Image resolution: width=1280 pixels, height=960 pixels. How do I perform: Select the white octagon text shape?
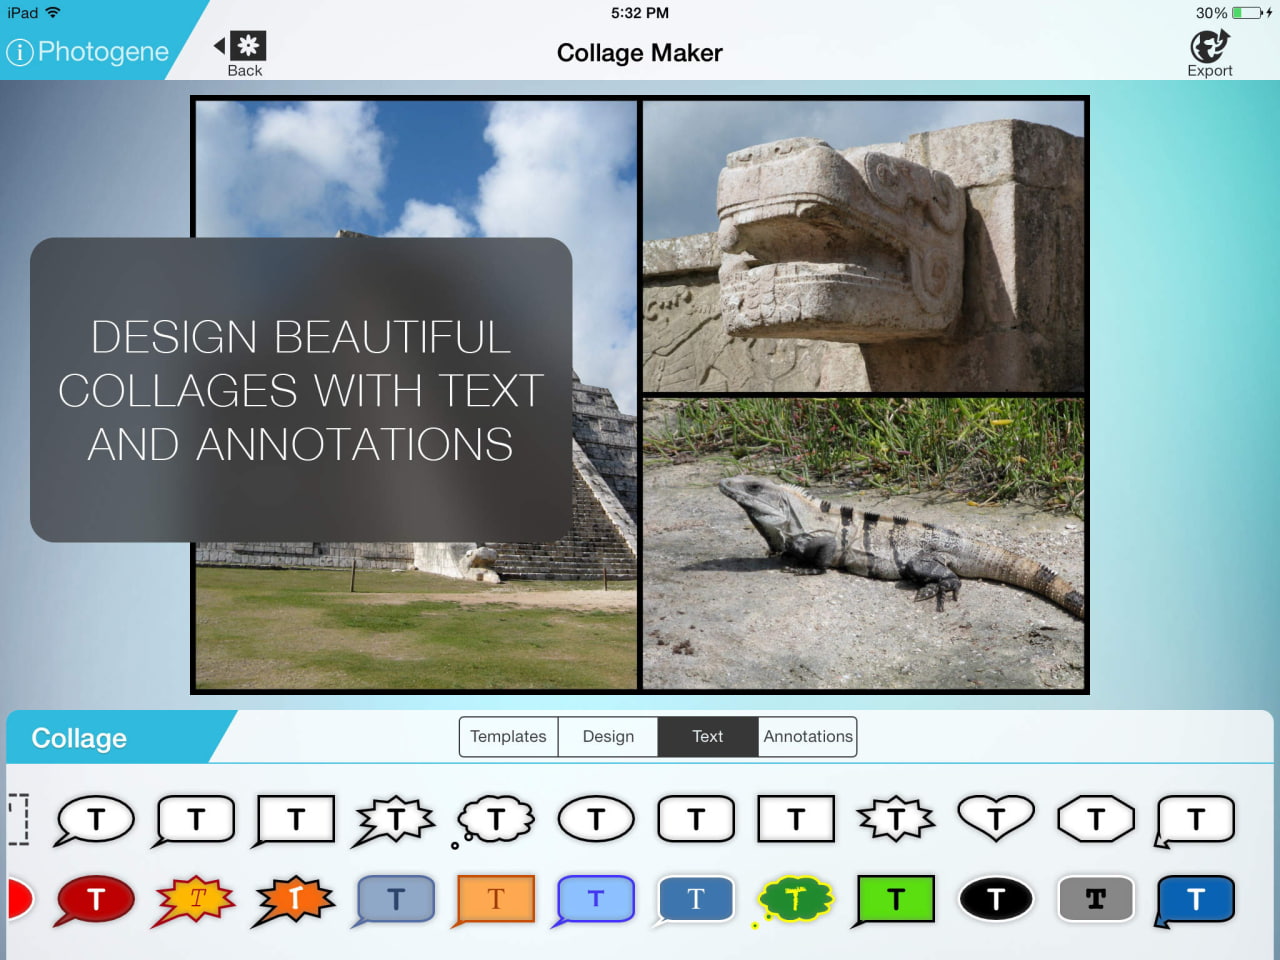click(1095, 819)
